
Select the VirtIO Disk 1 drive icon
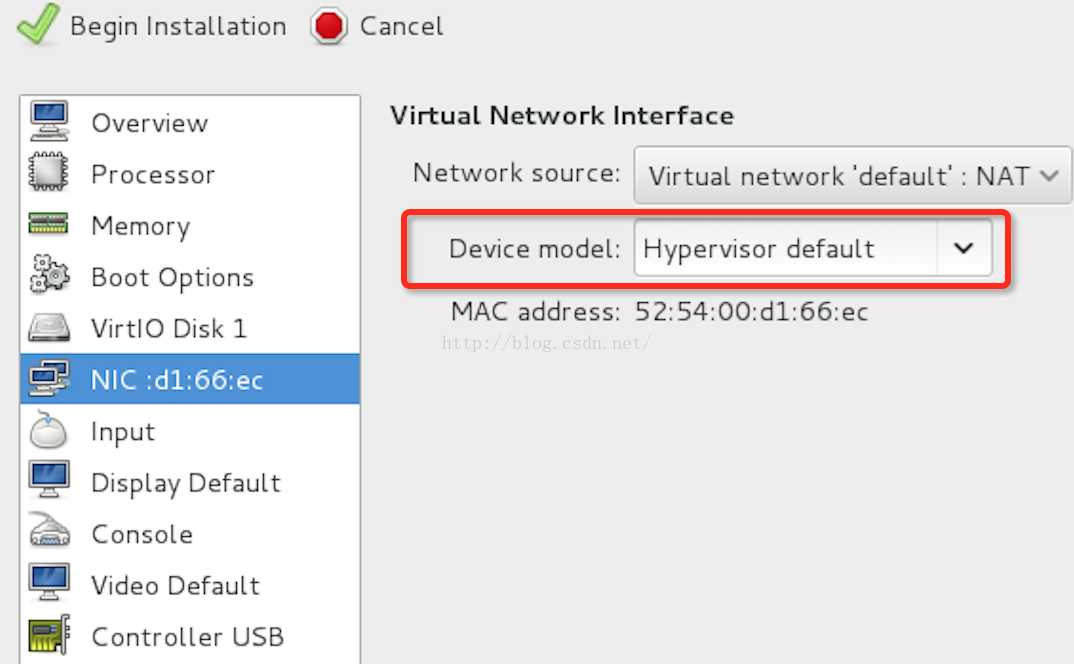coord(49,328)
